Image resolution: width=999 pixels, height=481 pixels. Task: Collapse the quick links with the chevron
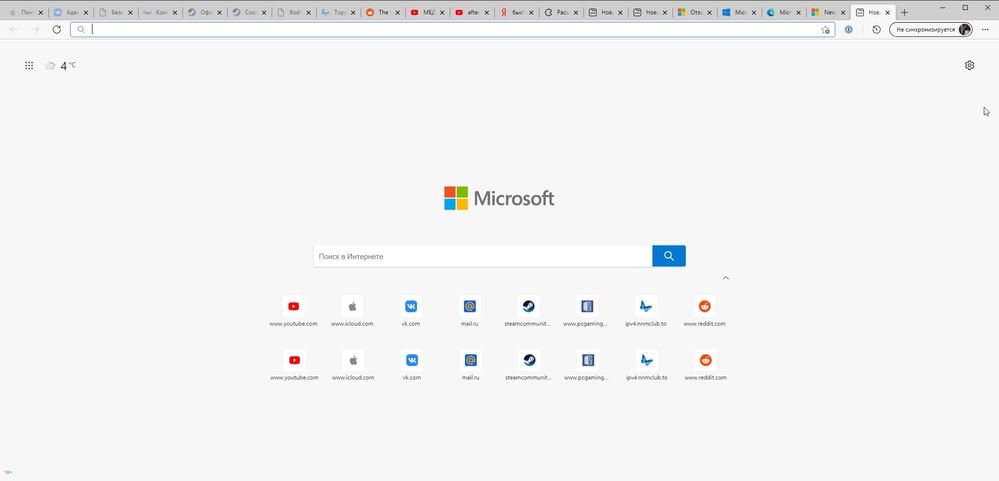[x=726, y=278]
